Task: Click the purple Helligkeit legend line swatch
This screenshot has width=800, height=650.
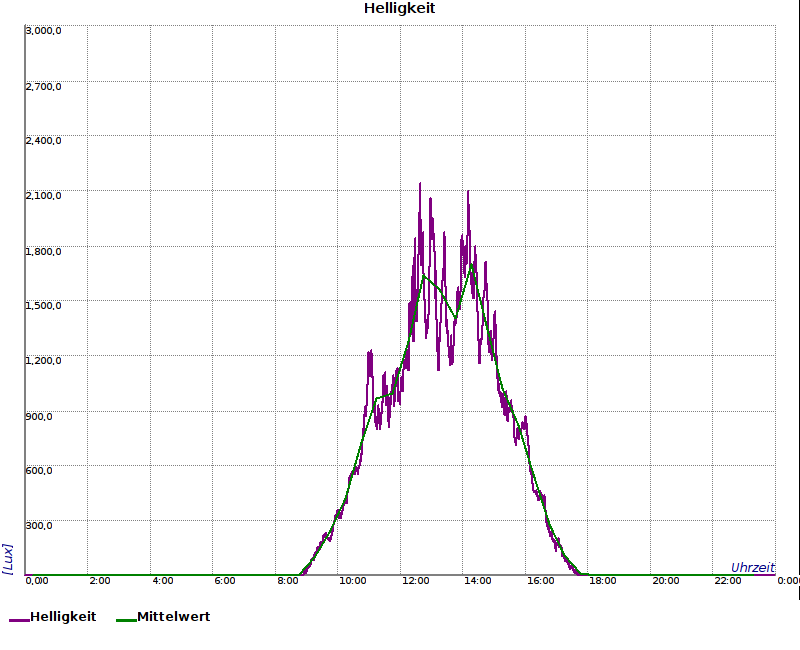Action: pyautogui.click(x=19, y=620)
